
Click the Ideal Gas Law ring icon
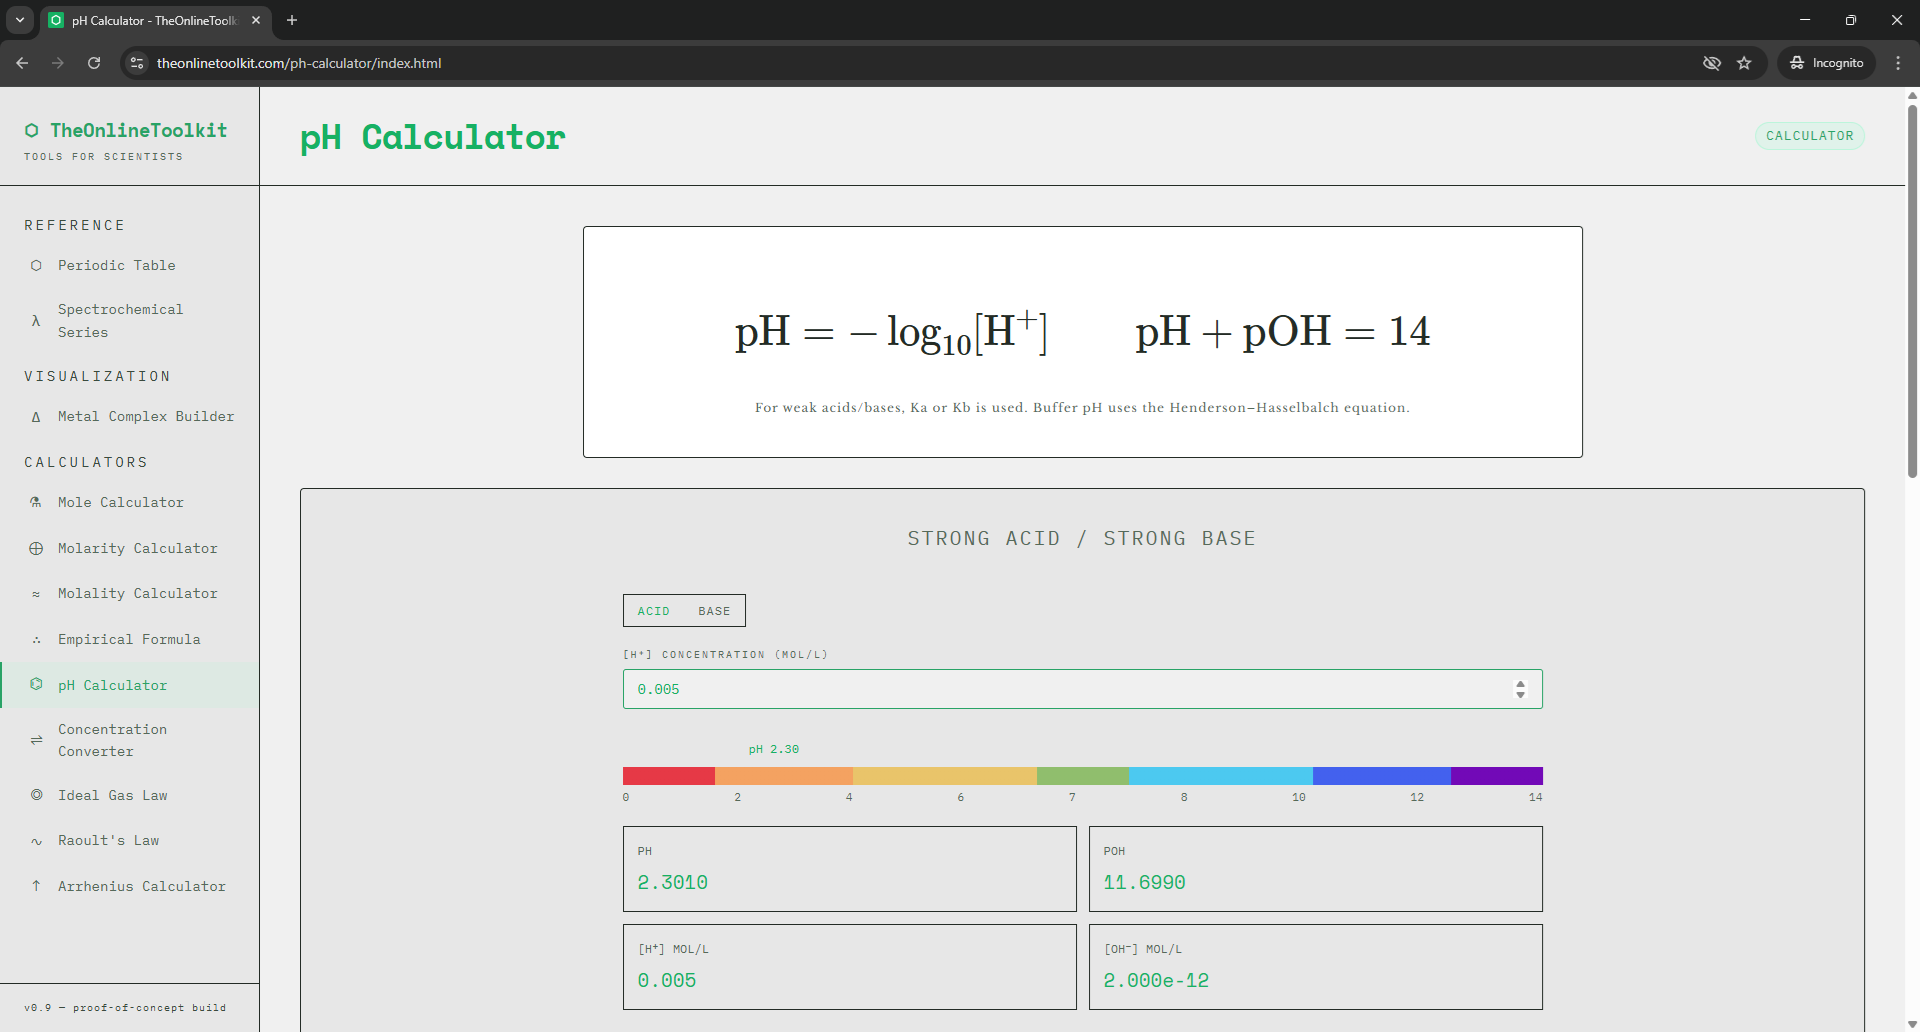click(36, 796)
